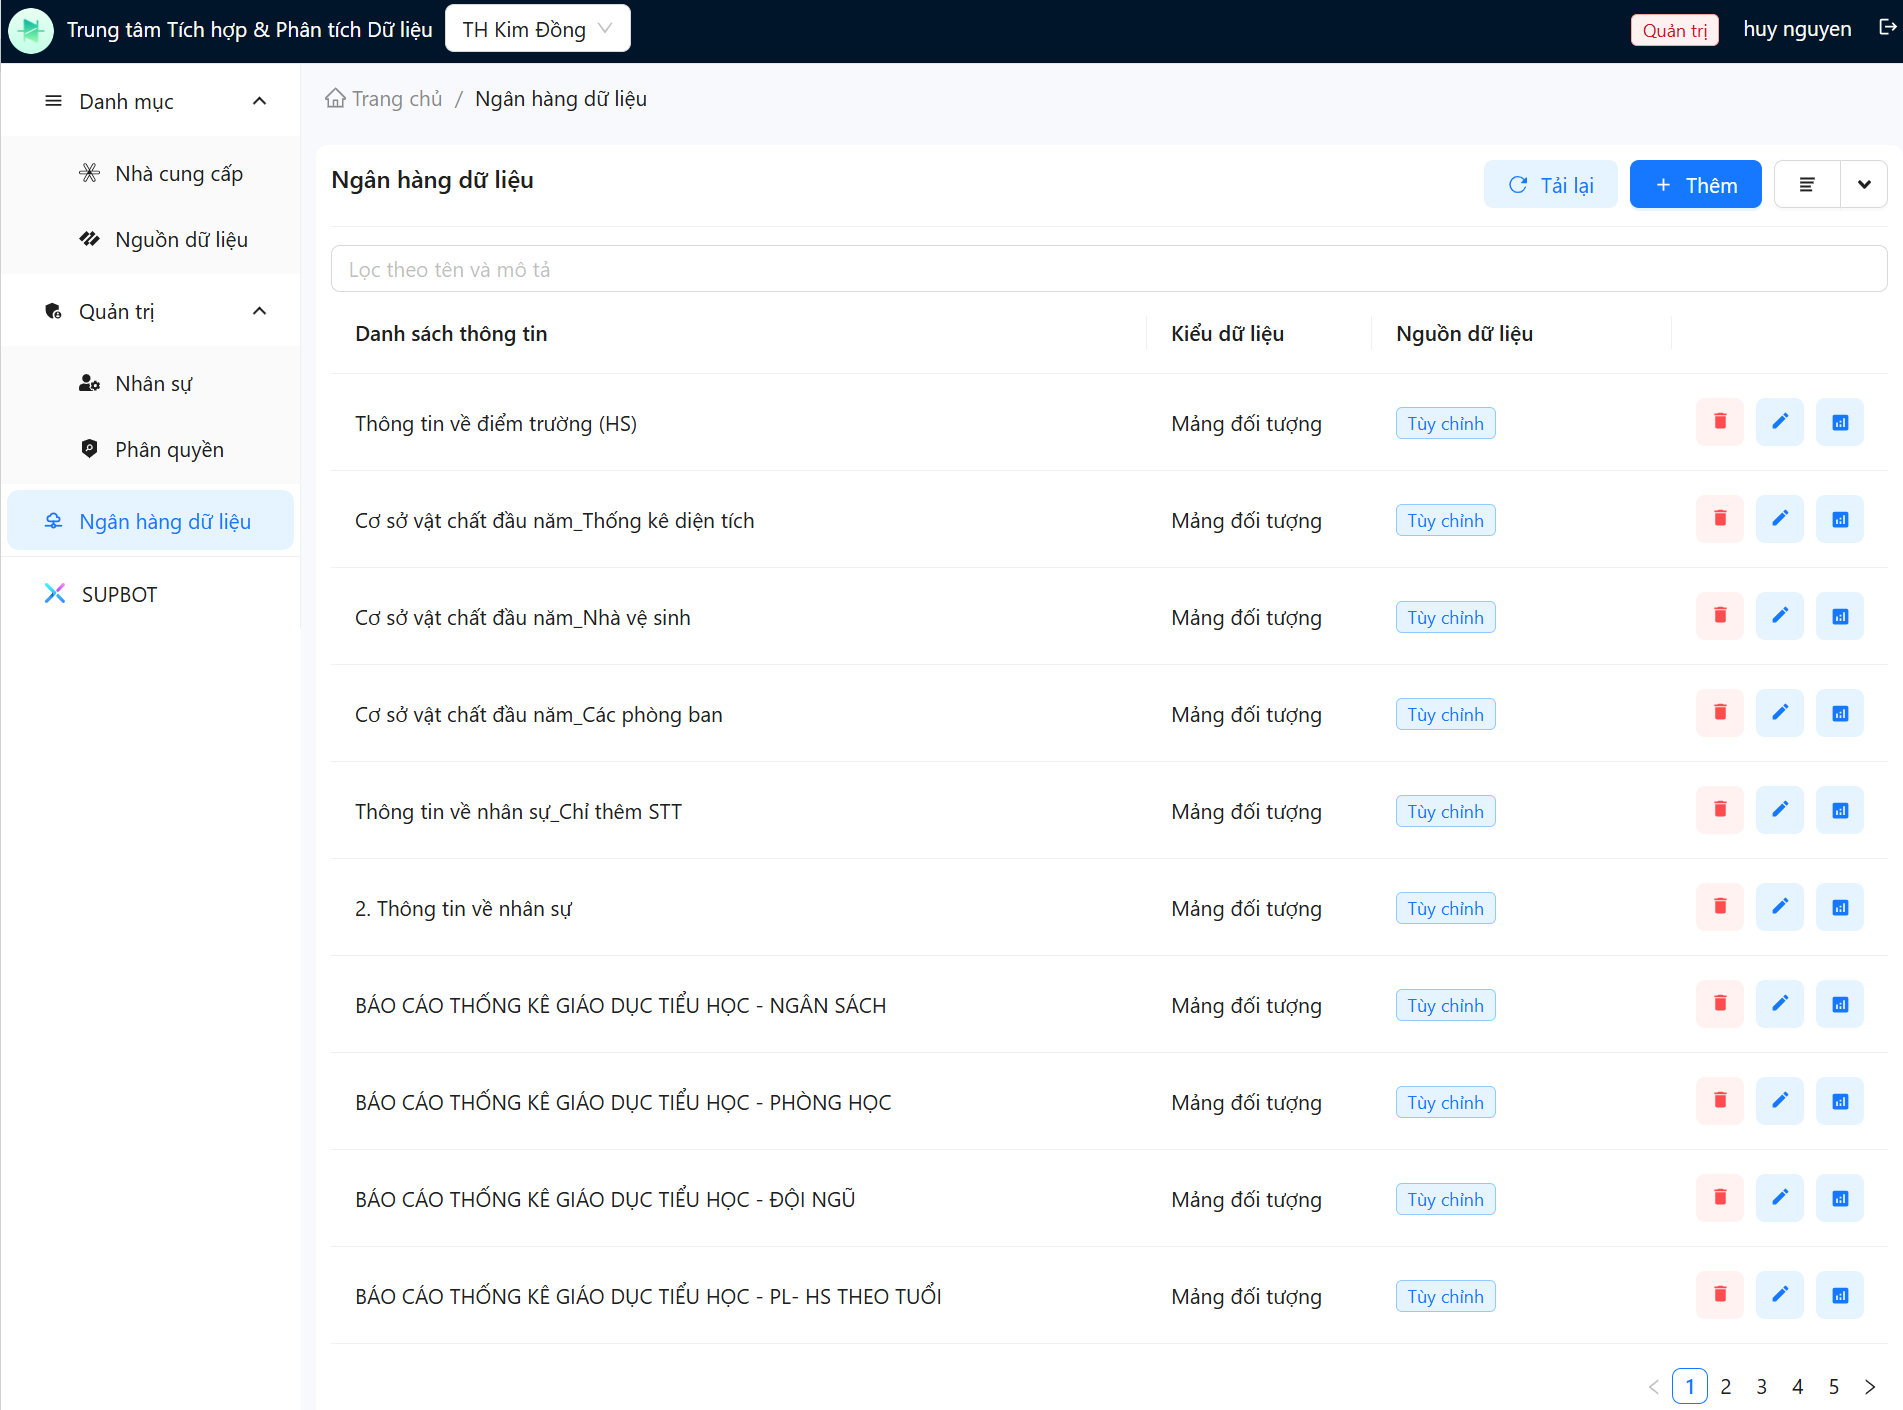Click the filter by name search field
Screen dimensions: 1903x1410
point(1108,269)
